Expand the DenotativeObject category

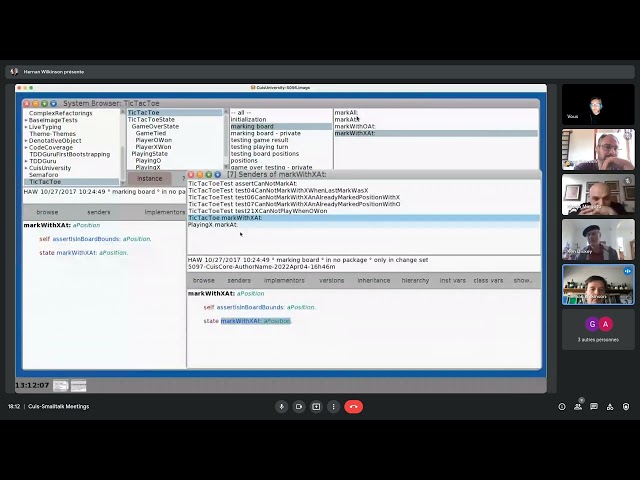(x=26, y=141)
